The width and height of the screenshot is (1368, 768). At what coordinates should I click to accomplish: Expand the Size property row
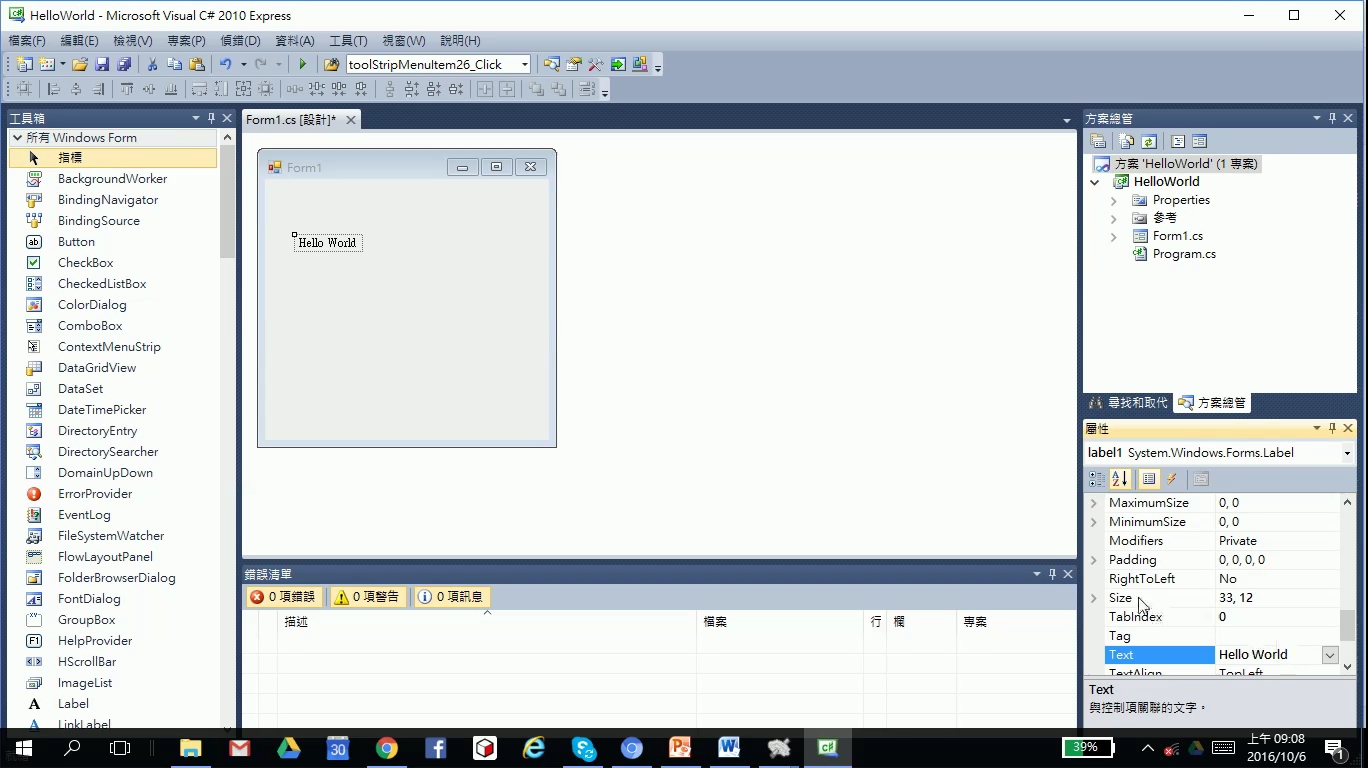click(x=1093, y=598)
